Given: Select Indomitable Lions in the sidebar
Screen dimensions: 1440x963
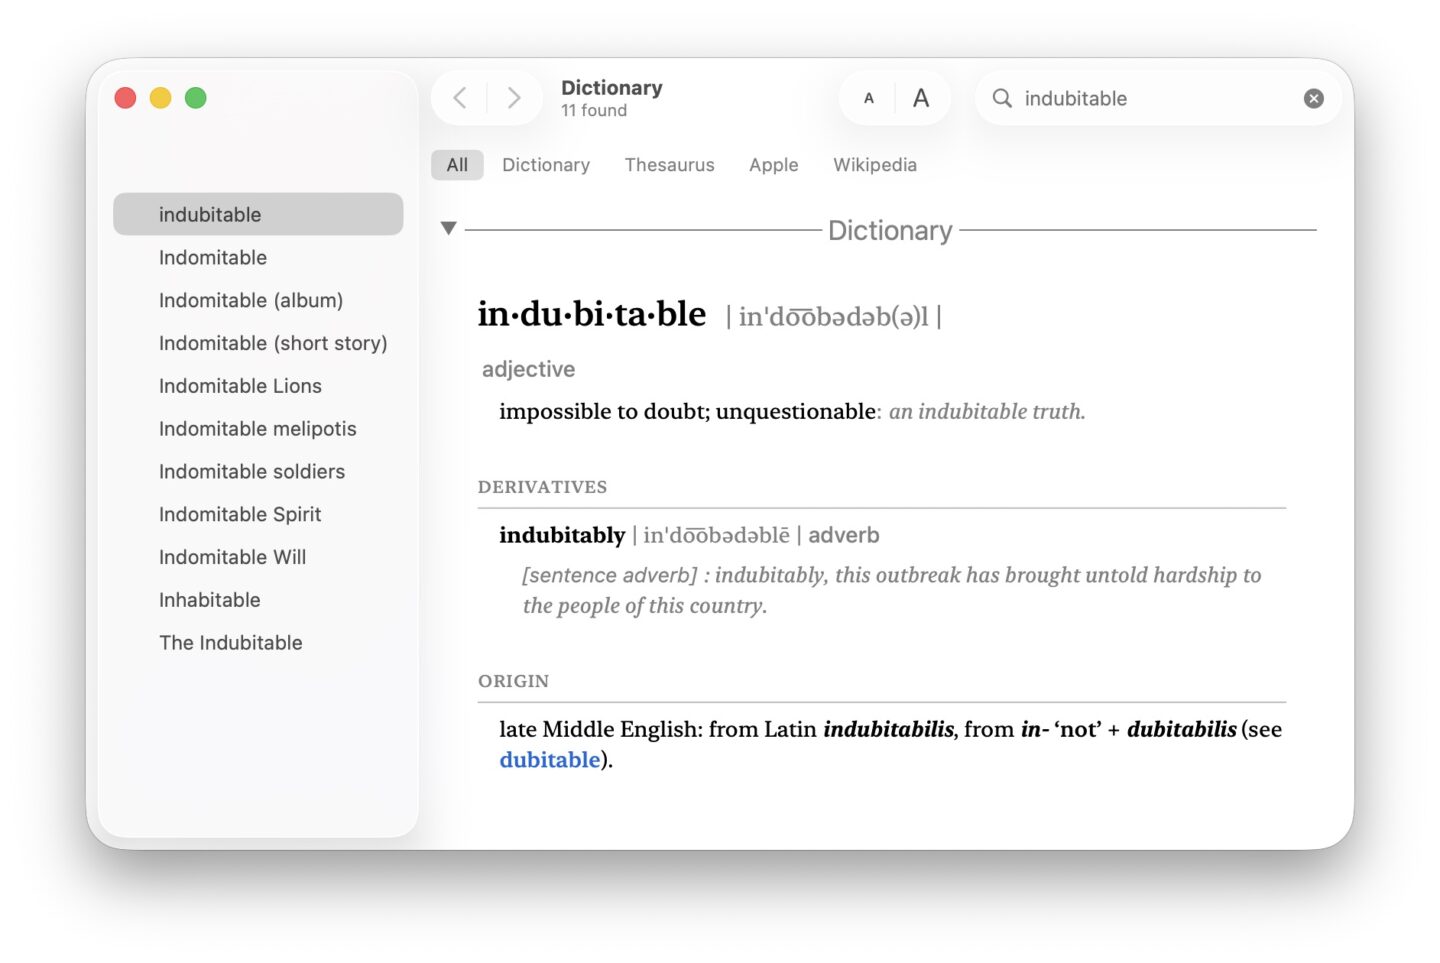Looking at the screenshot, I should (240, 385).
